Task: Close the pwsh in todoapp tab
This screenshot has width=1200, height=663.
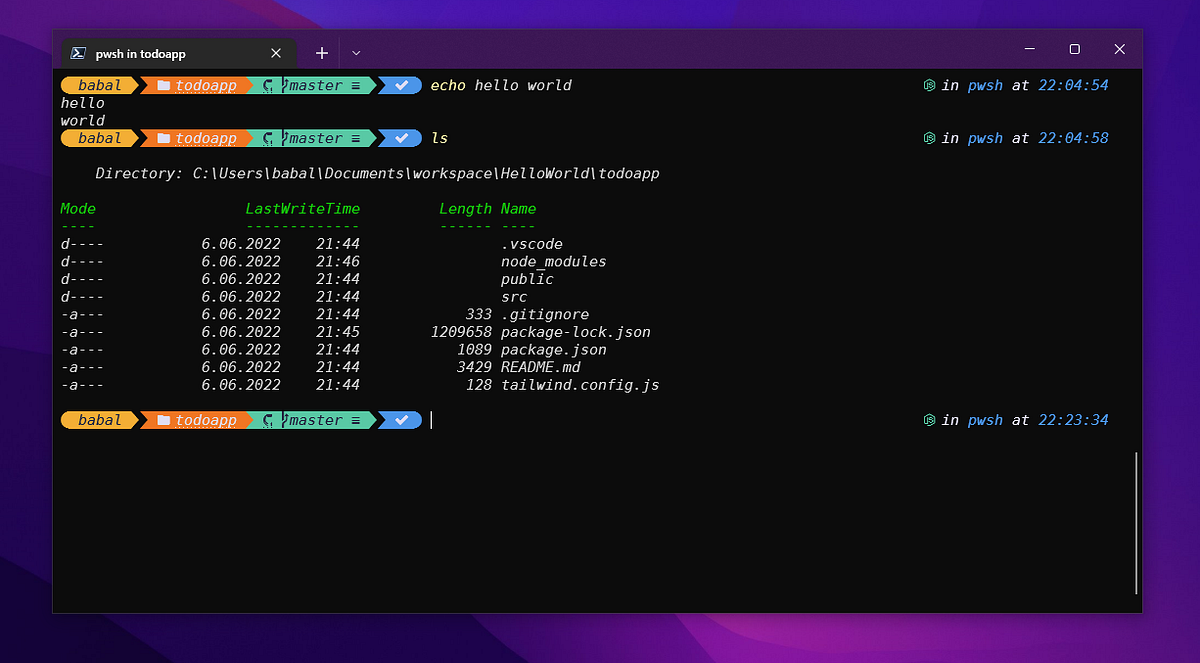Action: click(x=277, y=52)
